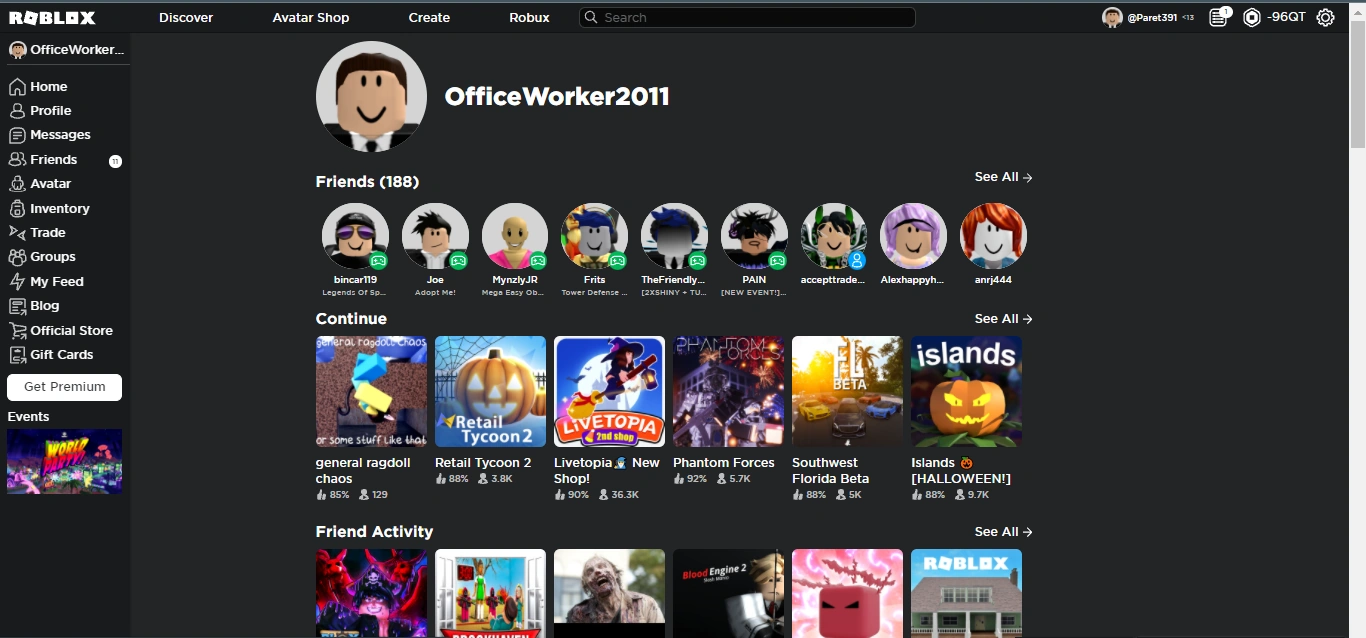
Task: Click the settings gear icon
Action: [x=1325, y=17]
